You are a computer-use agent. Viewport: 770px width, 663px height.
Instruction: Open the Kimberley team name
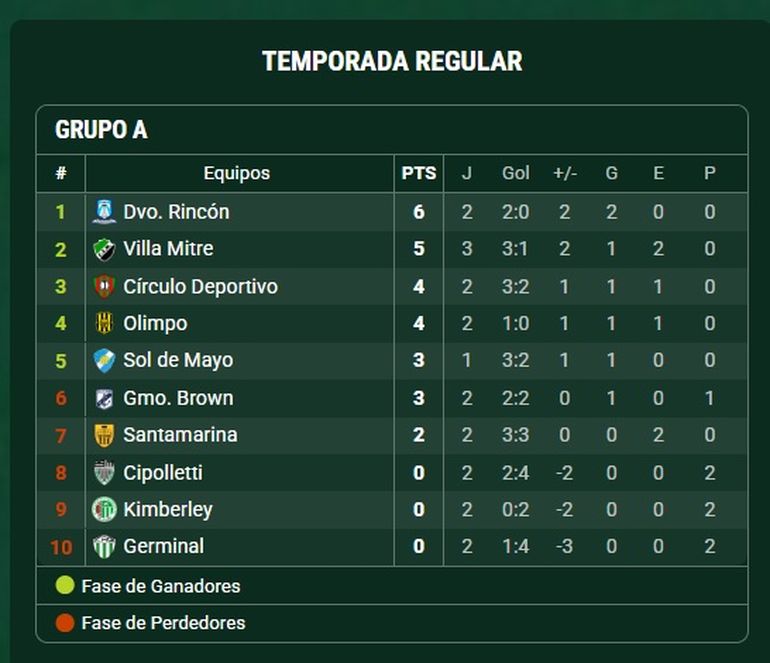pos(168,510)
